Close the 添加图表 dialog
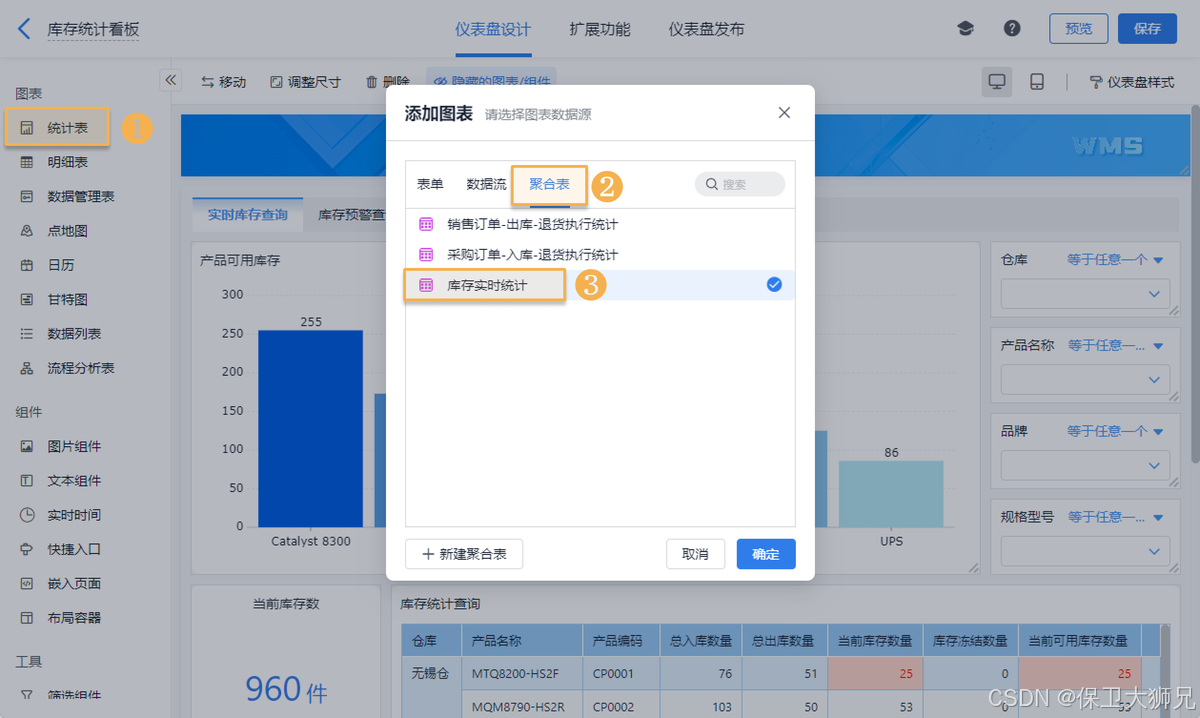Screen dimensions: 1200x718 pos(784,113)
